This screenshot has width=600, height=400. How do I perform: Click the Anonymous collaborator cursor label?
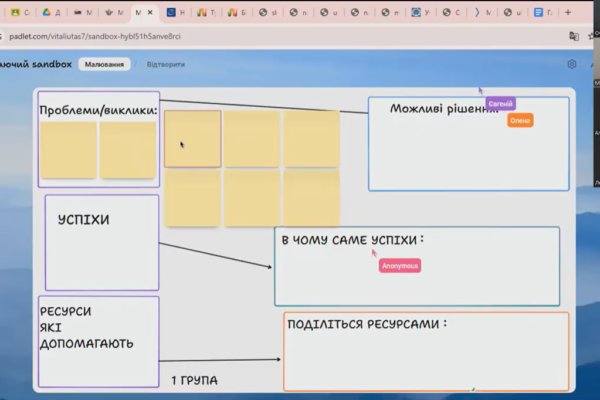coord(399,266)
